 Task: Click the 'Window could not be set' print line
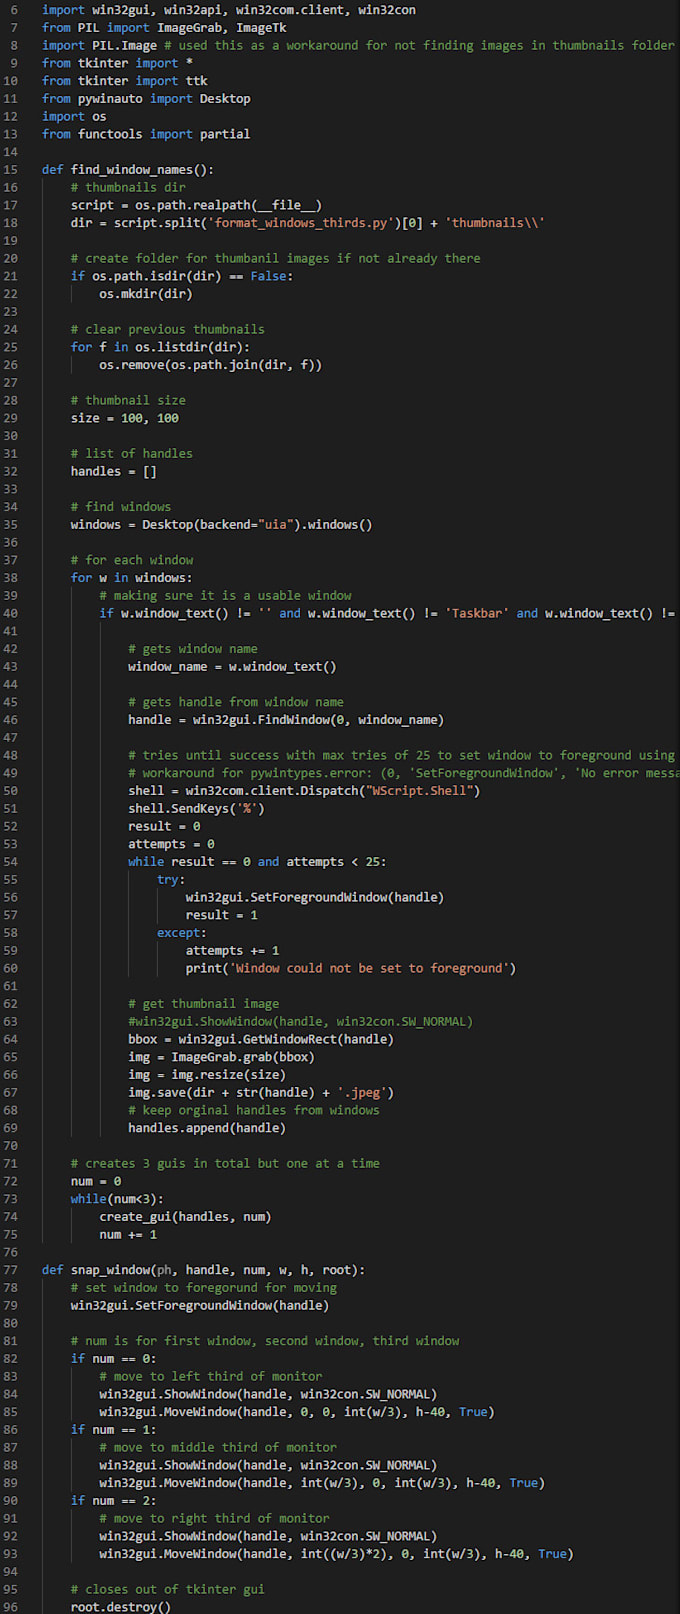point(351,969)
